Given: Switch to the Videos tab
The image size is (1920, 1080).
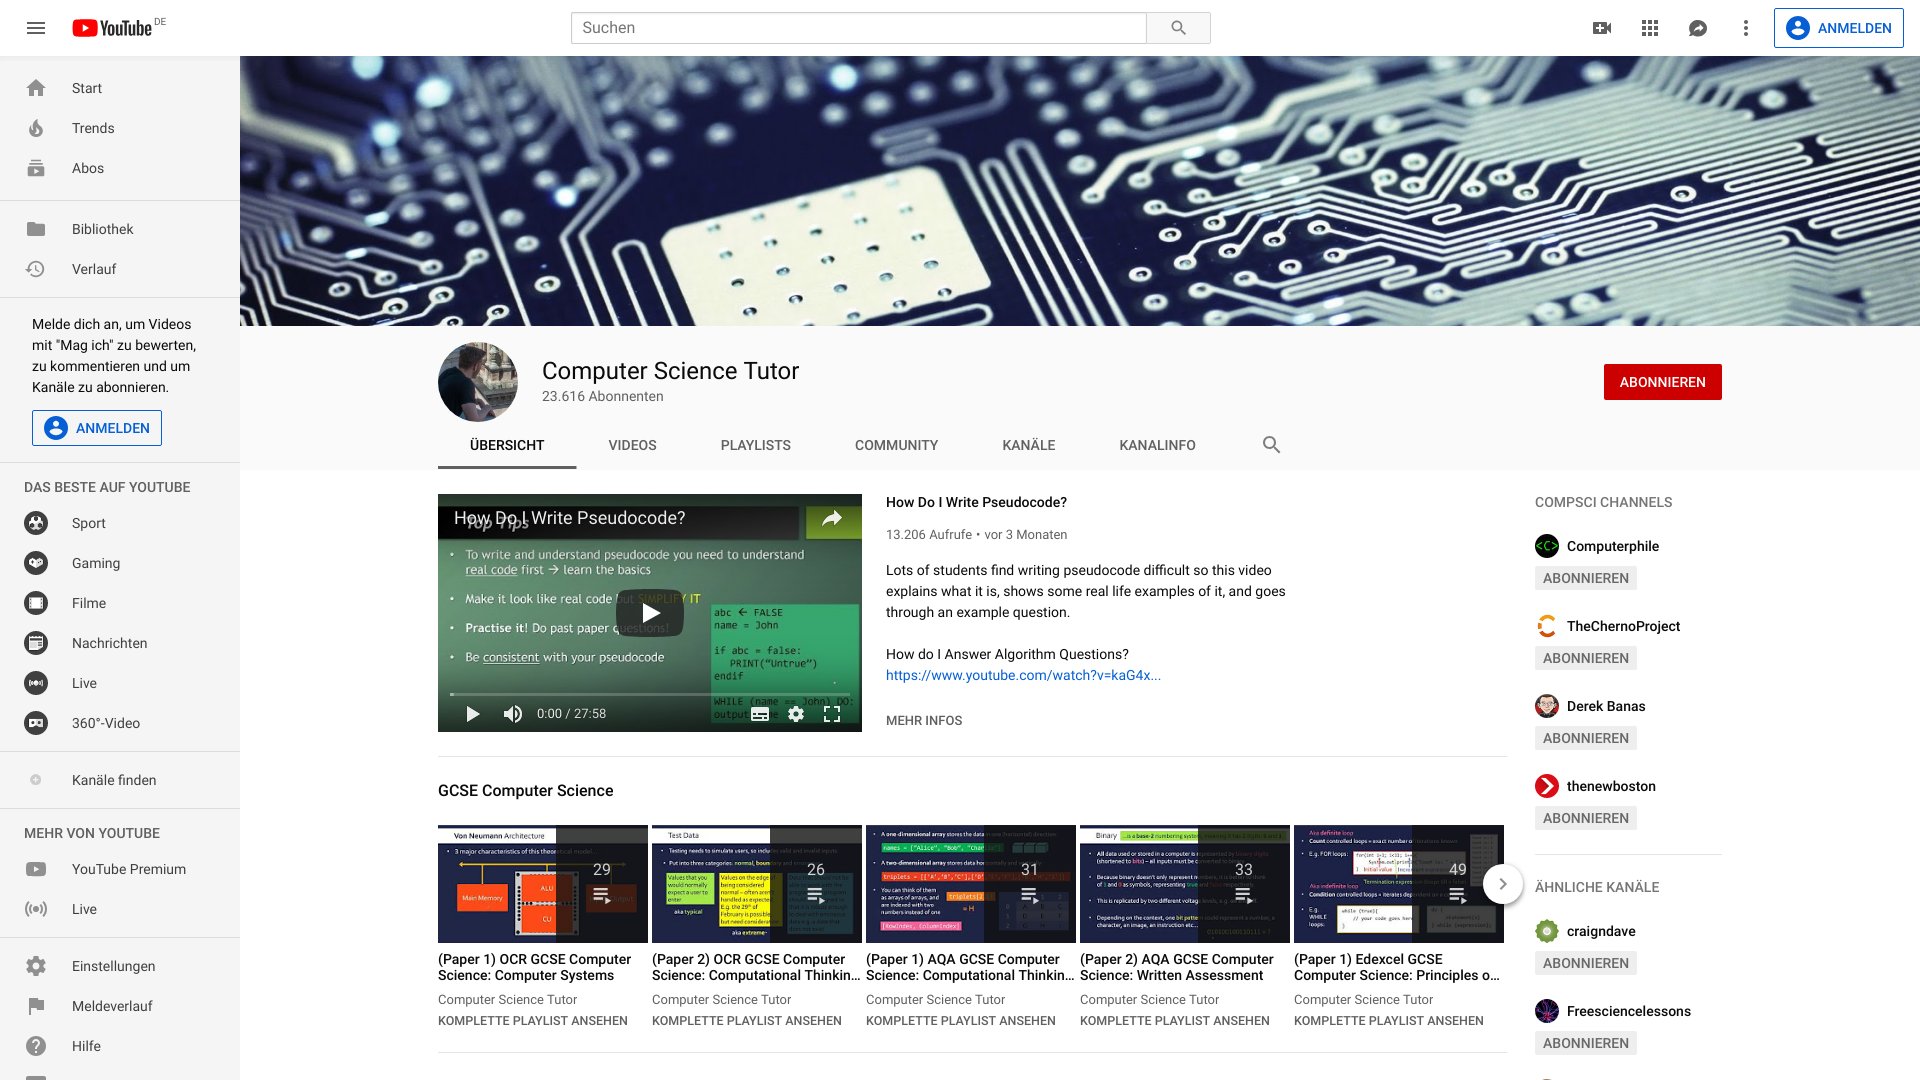Looking at the screenshot, I should [632, 445].
